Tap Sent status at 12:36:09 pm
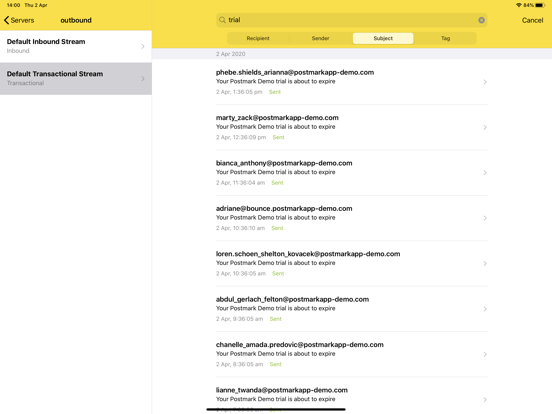Image resolution: width=552 pixels, height=414 pixels. pos(278,137)
